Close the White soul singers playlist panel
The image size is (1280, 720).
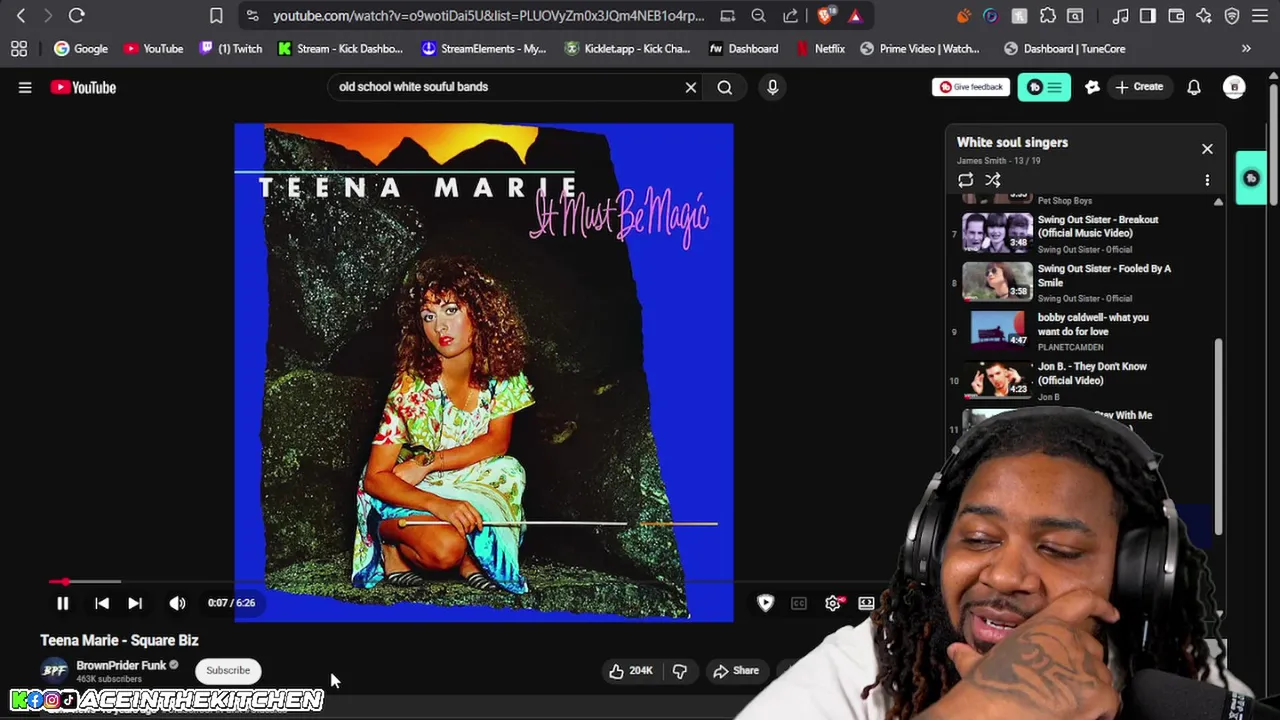[x=1207, y=149]
